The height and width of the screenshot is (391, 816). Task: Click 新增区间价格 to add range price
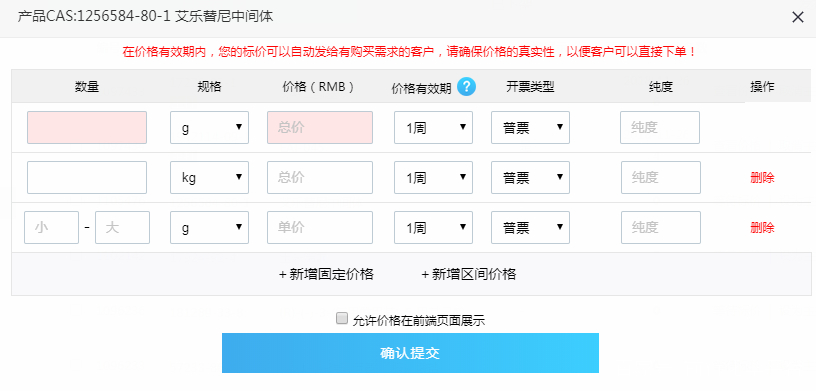pyautogui.click(x=468, y=274)
